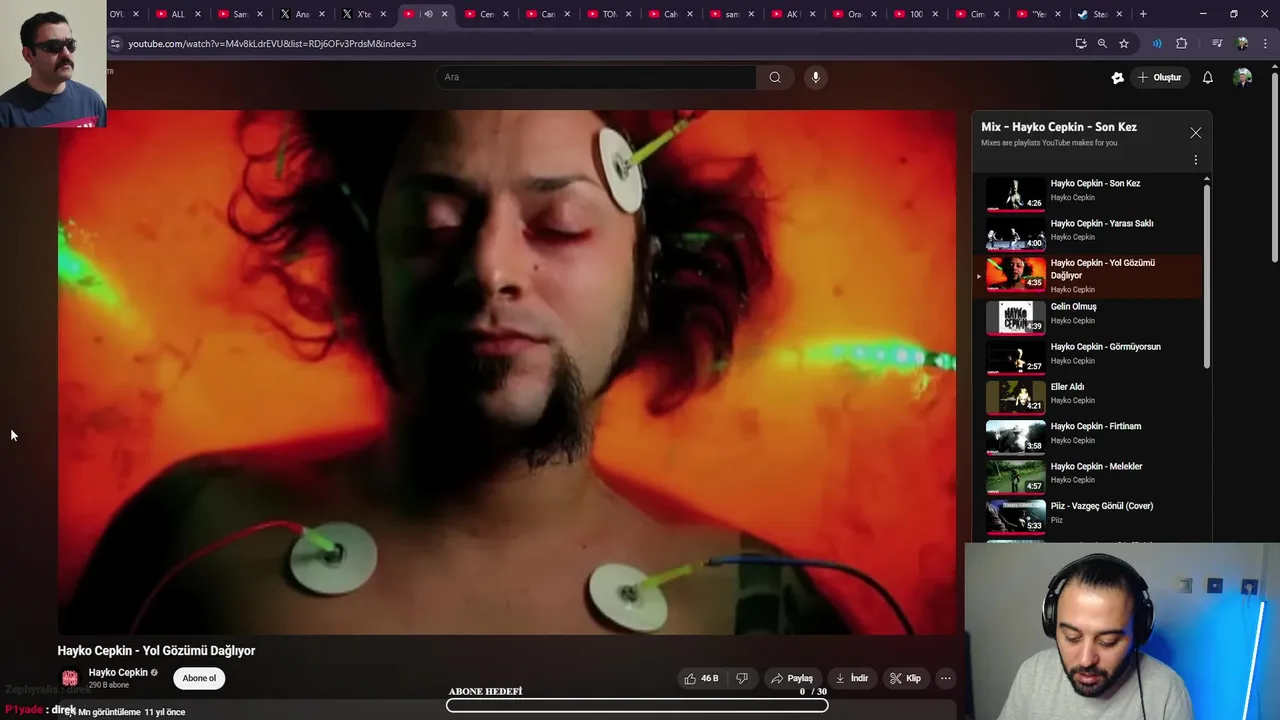Open browser zoom magnifier icon
The image size is (1280, 720).
tap(1102, 43)
